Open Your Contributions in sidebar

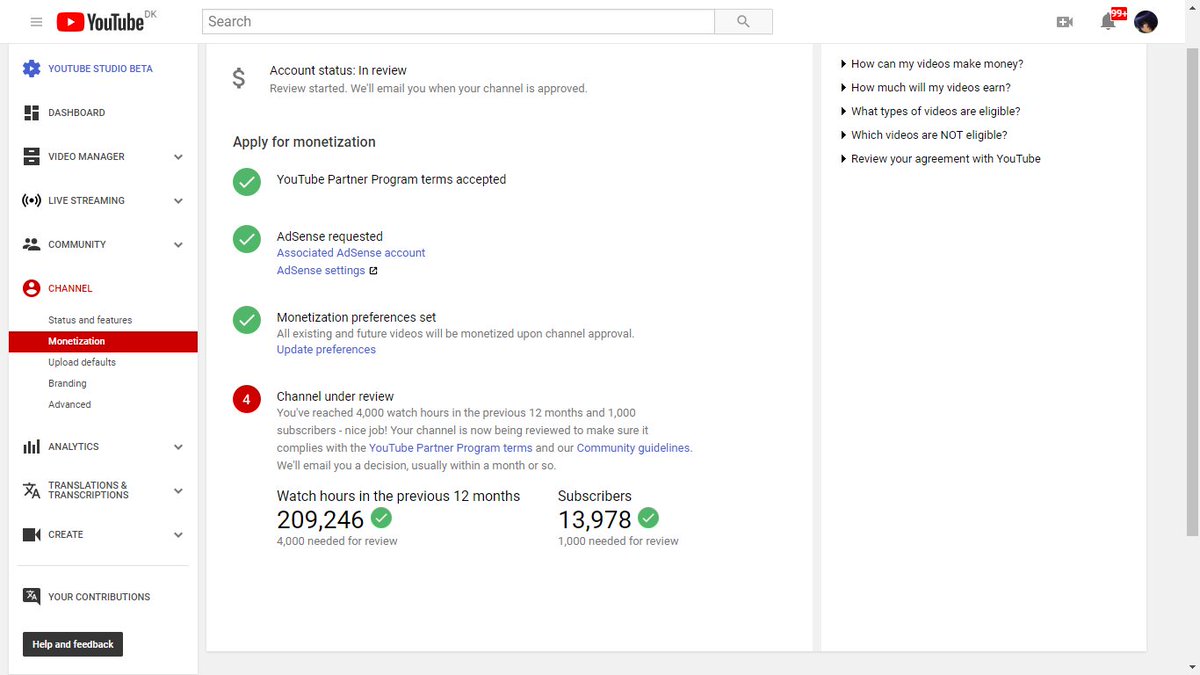click(99, 597)
